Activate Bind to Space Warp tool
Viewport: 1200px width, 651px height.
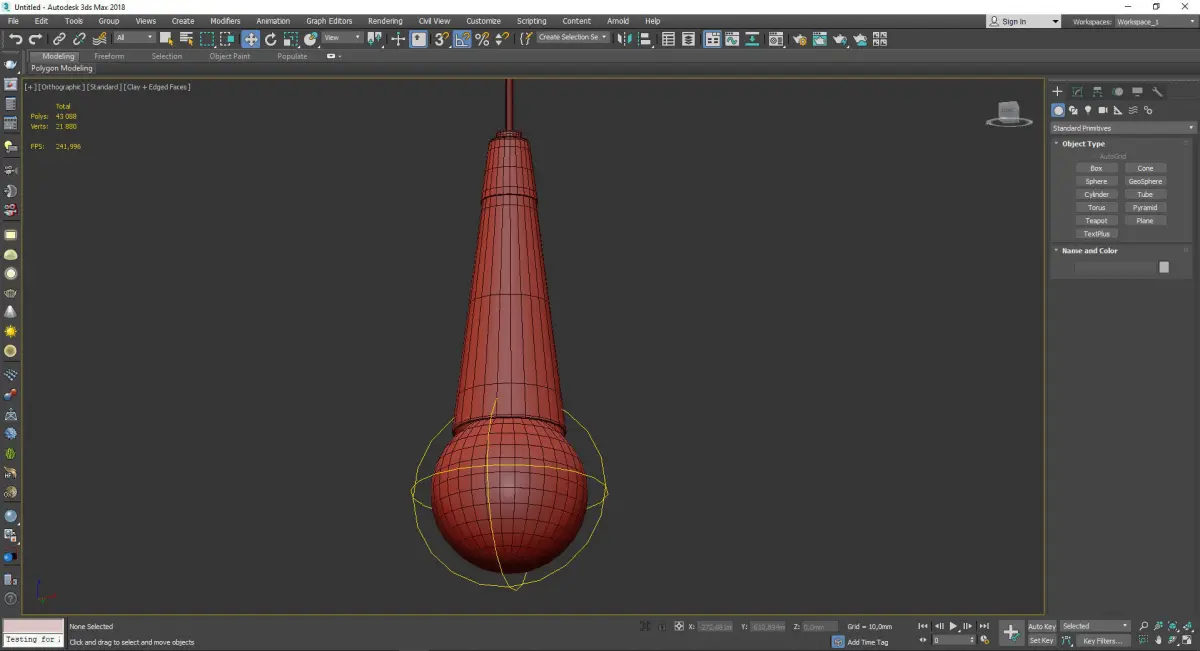(99, 39)
